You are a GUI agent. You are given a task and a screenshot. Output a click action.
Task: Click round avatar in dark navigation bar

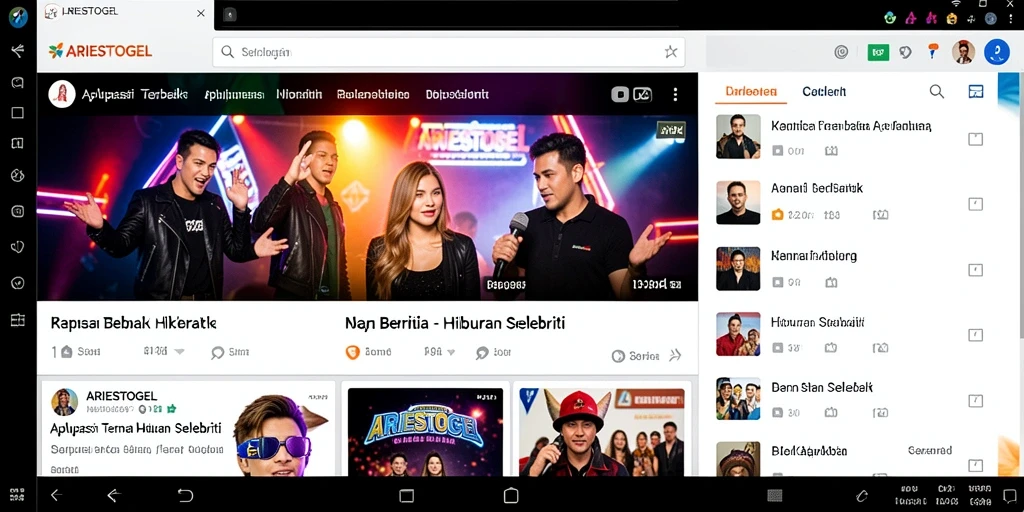[62, 95]
